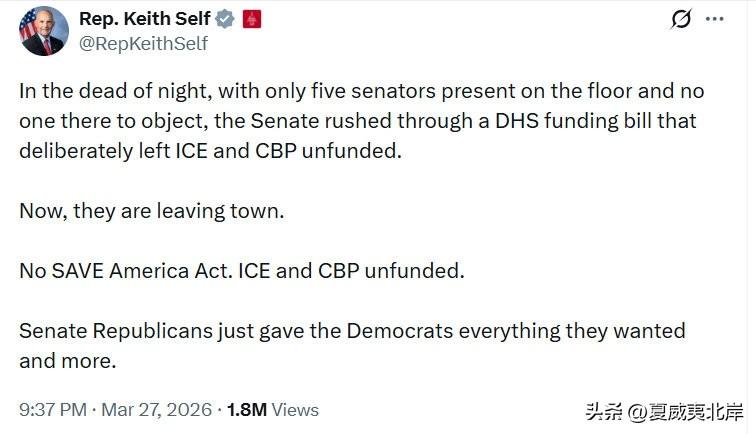Click the display name Rep. Keith Self

point(147,20)
